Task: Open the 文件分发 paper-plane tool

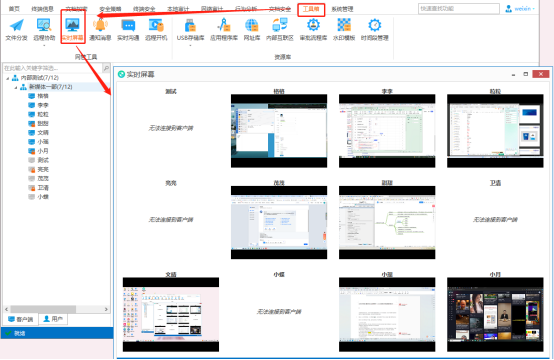Action: tap(16, 29)
